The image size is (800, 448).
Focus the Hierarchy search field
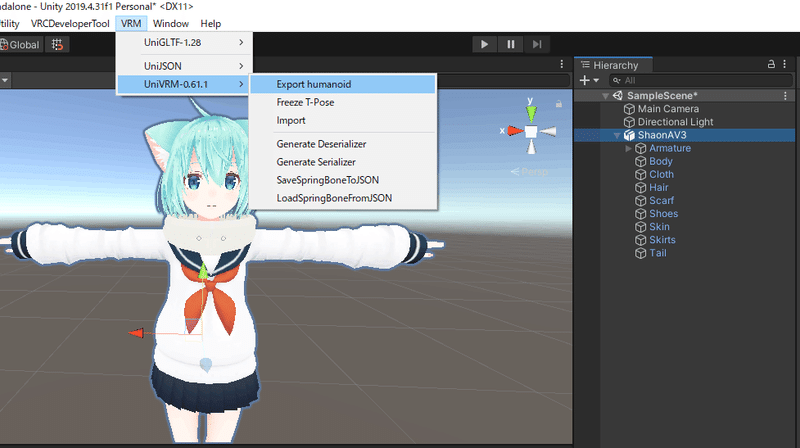(x=701, y=80)
